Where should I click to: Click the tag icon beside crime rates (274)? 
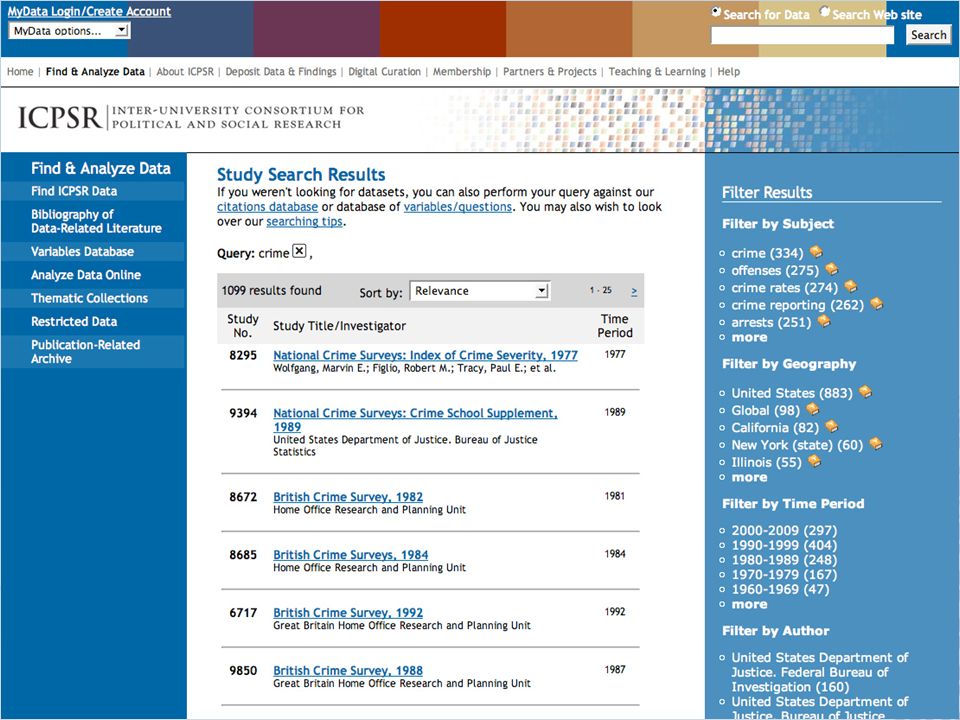[x=850, y=286]
